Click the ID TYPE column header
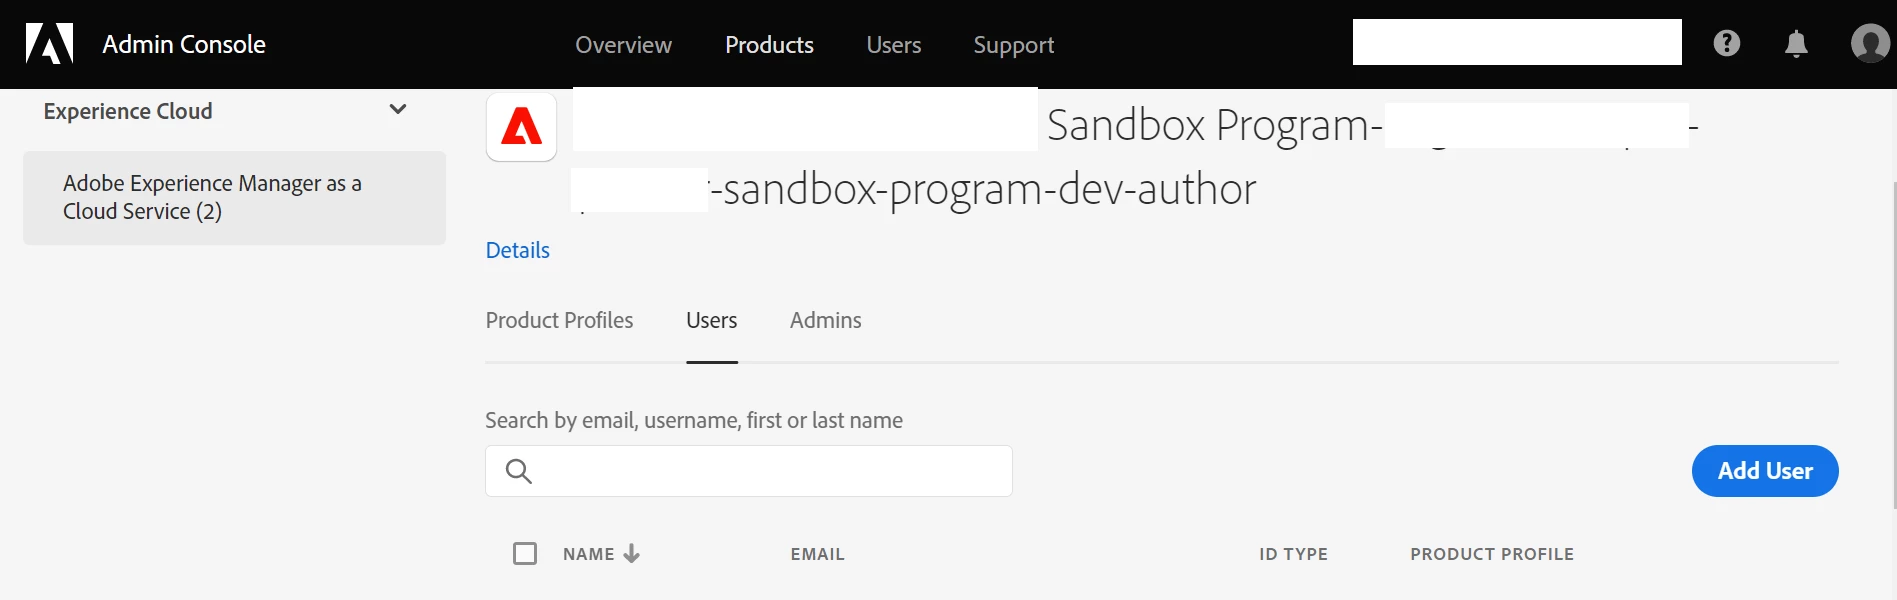1897x600 pixels. [x=1293, y=554]
